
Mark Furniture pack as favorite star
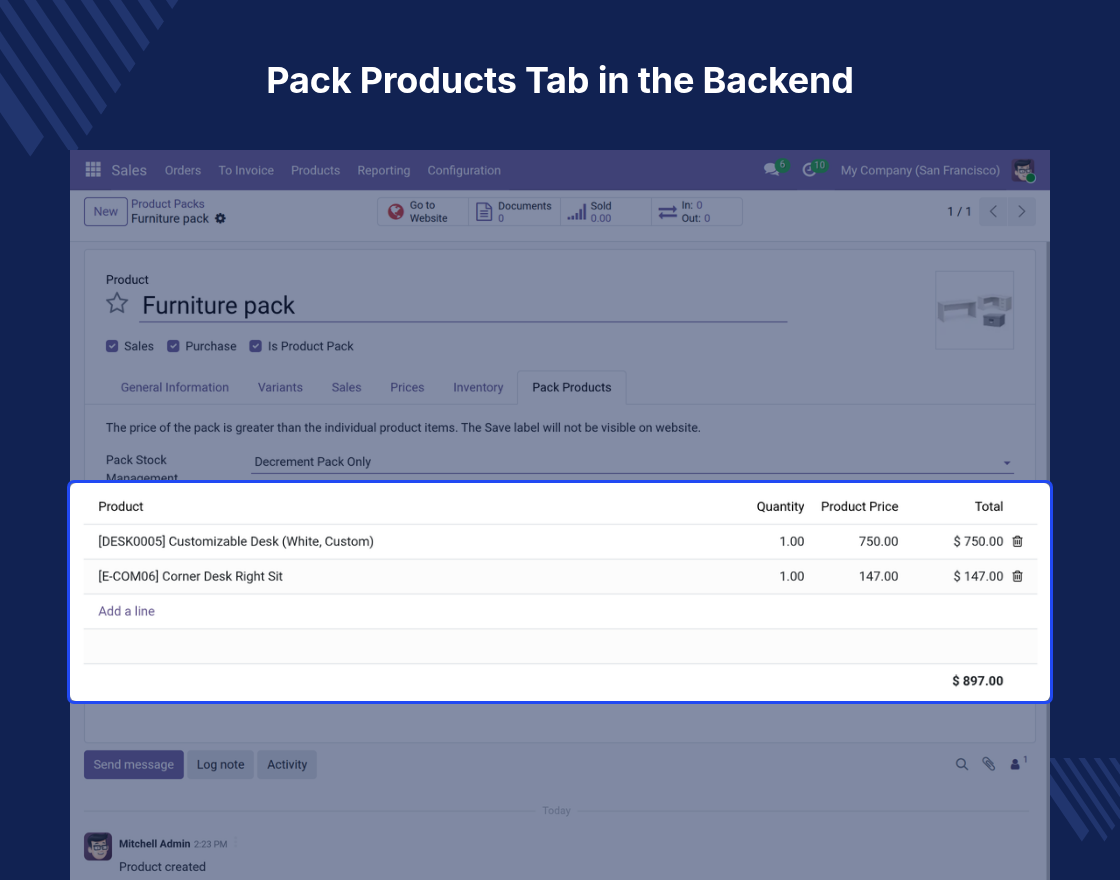(117, 304)
